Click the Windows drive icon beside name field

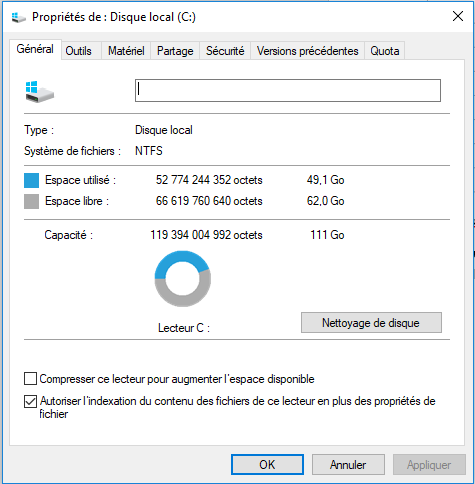40,92
